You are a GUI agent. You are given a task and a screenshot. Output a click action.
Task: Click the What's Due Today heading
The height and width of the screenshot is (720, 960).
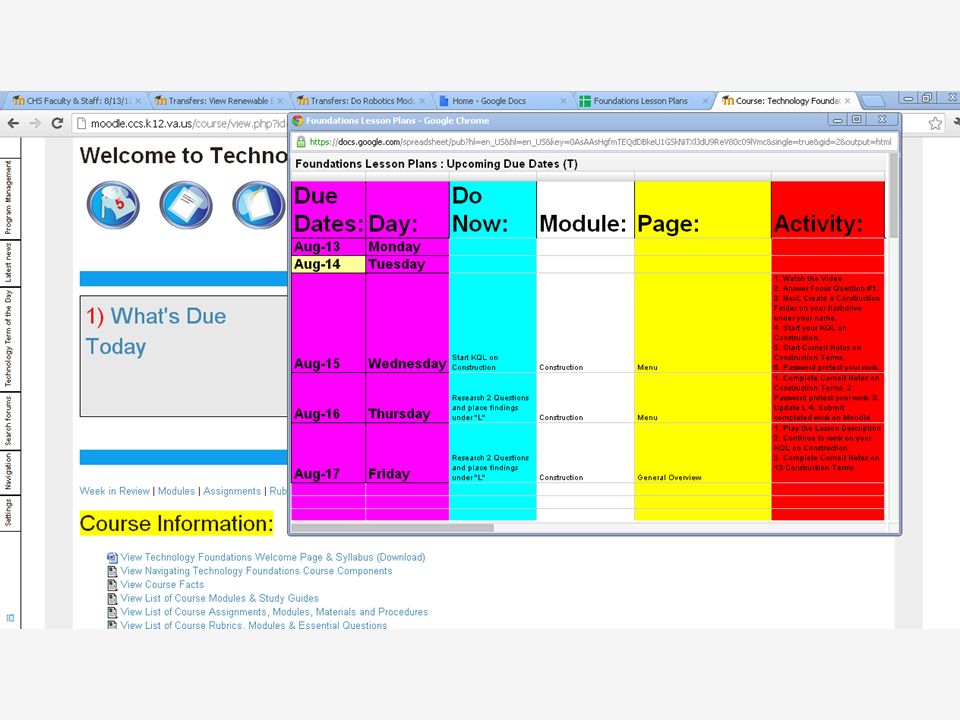click(156, 331)
